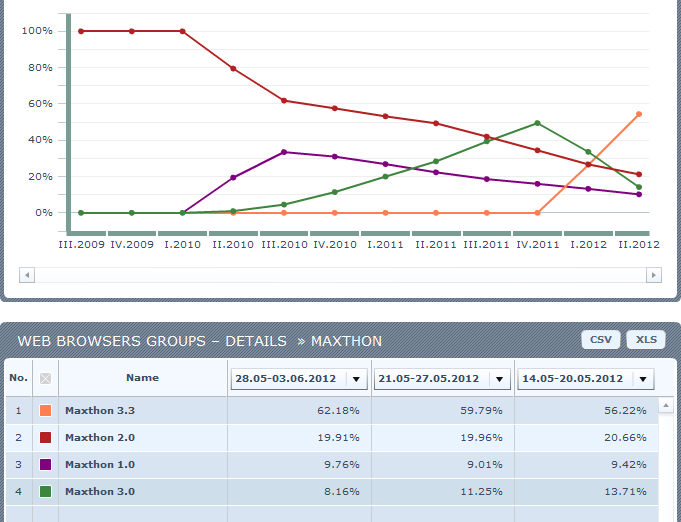Image resolution: width=681 pixels, height=522 pixels.
Task: Click the chart's horizontal scrollbar track
Action: pyautogui.click(x=340, y=274)
